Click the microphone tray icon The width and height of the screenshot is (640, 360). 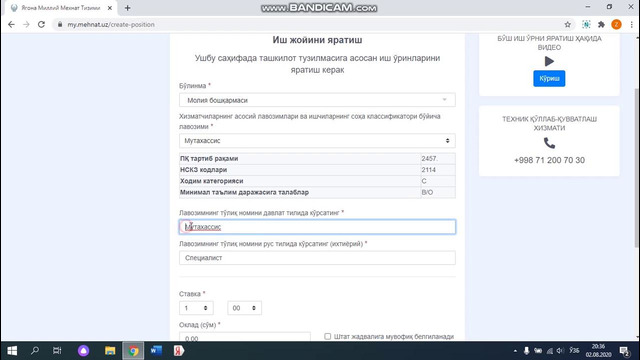click(527, 351)
